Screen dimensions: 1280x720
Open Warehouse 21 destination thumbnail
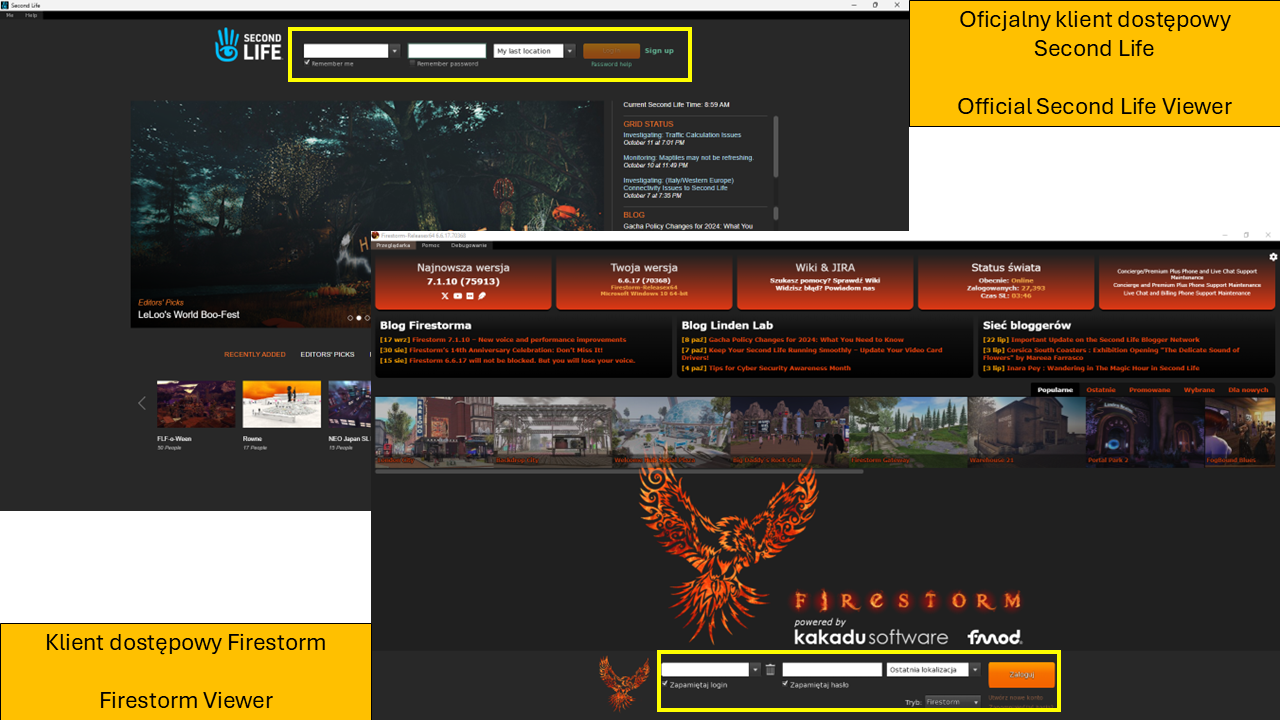[x=1027, y=432]
